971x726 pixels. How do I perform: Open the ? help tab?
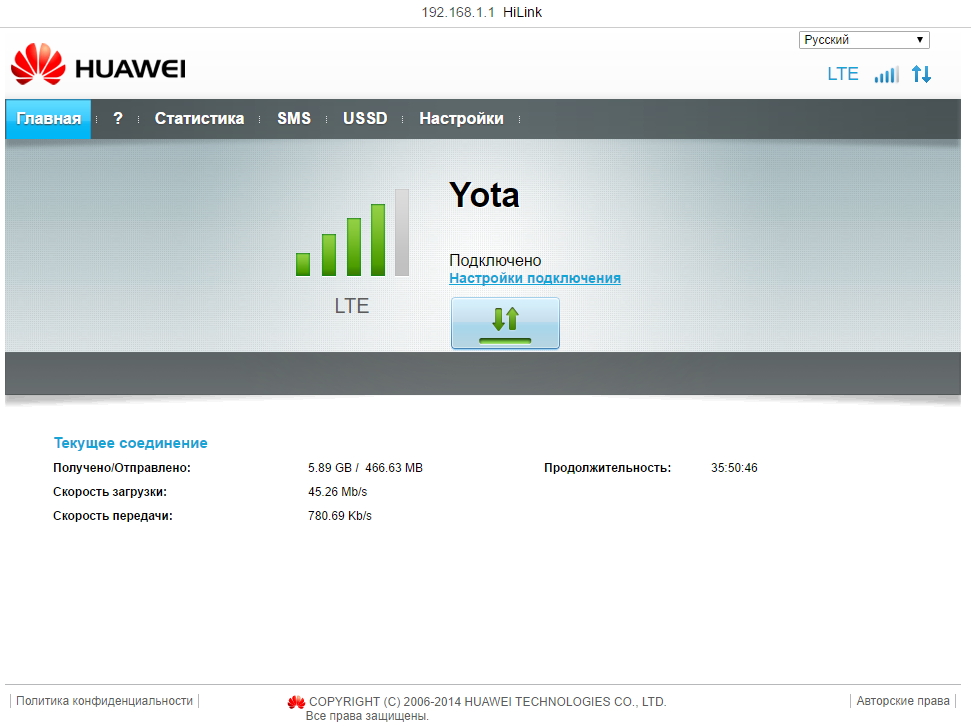click(x=118, y=118)
